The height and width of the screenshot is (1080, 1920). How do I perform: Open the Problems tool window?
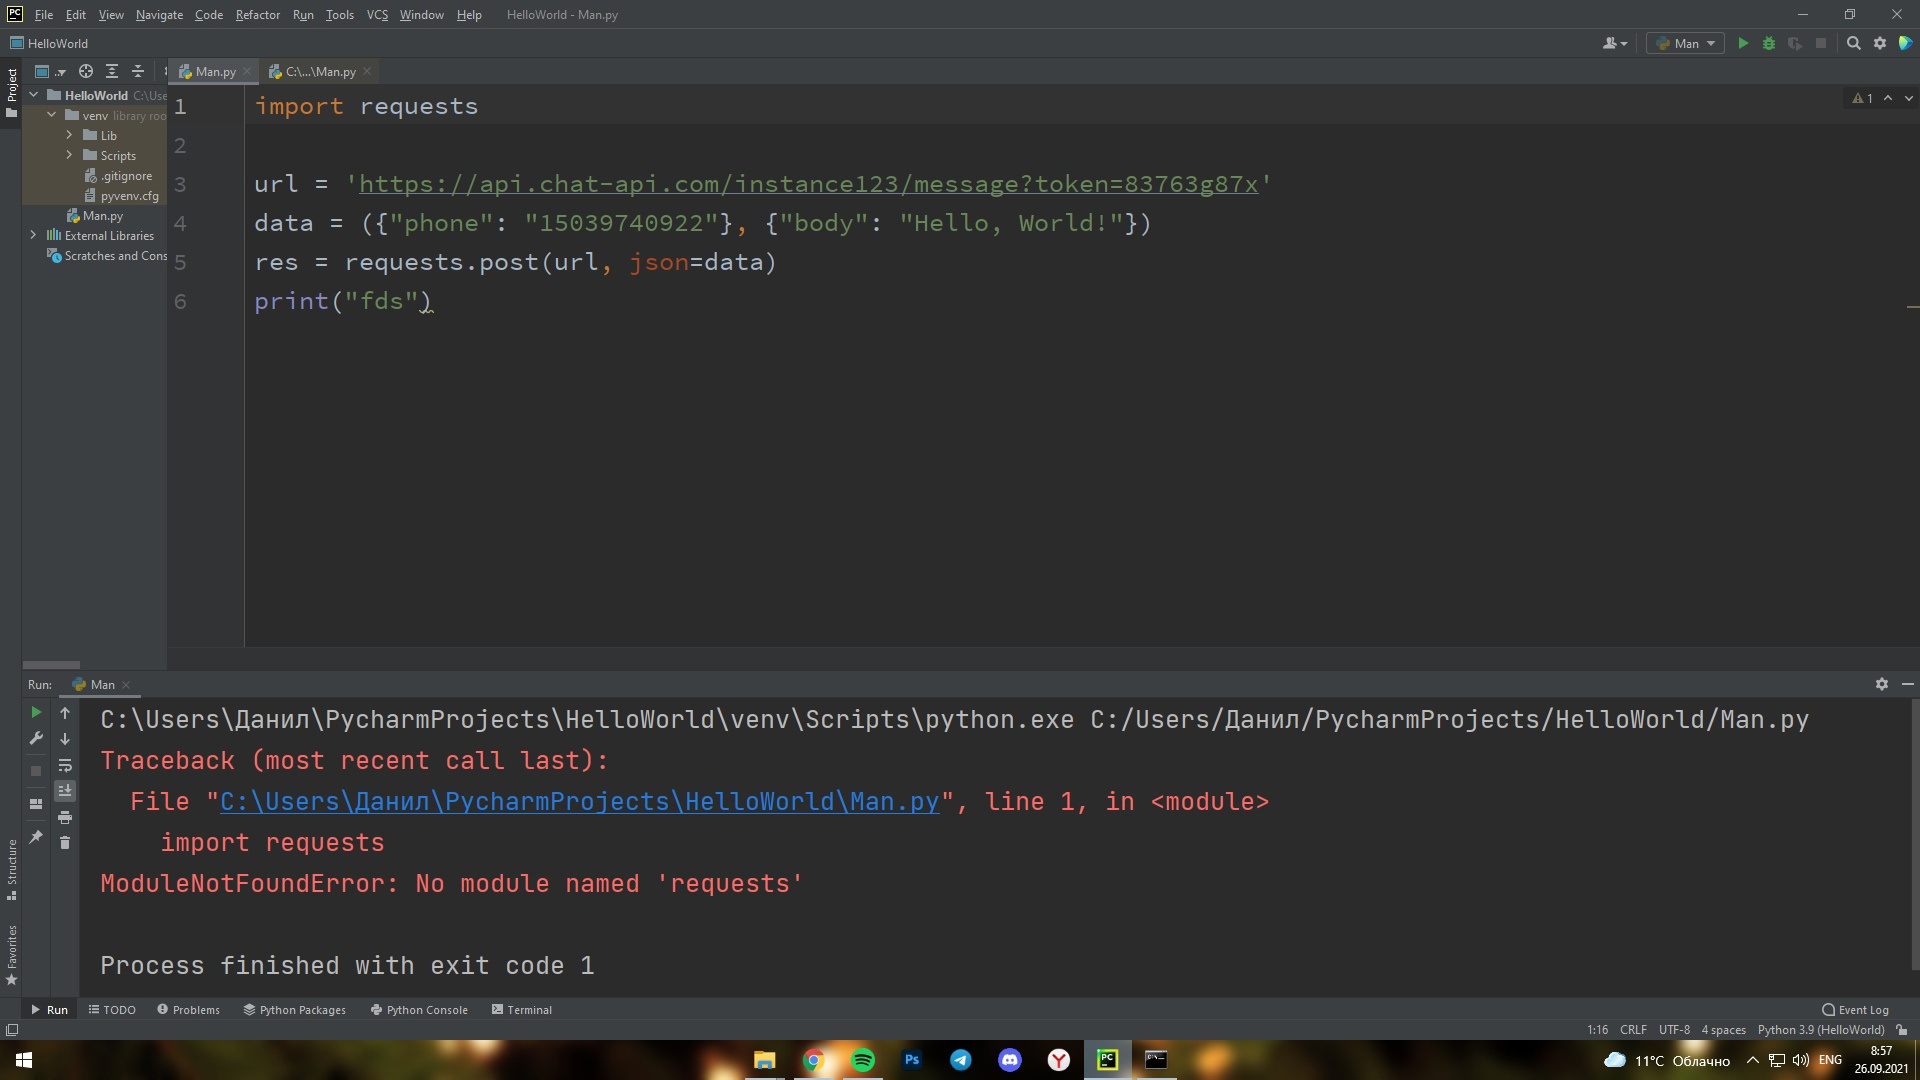point(188,1009)
